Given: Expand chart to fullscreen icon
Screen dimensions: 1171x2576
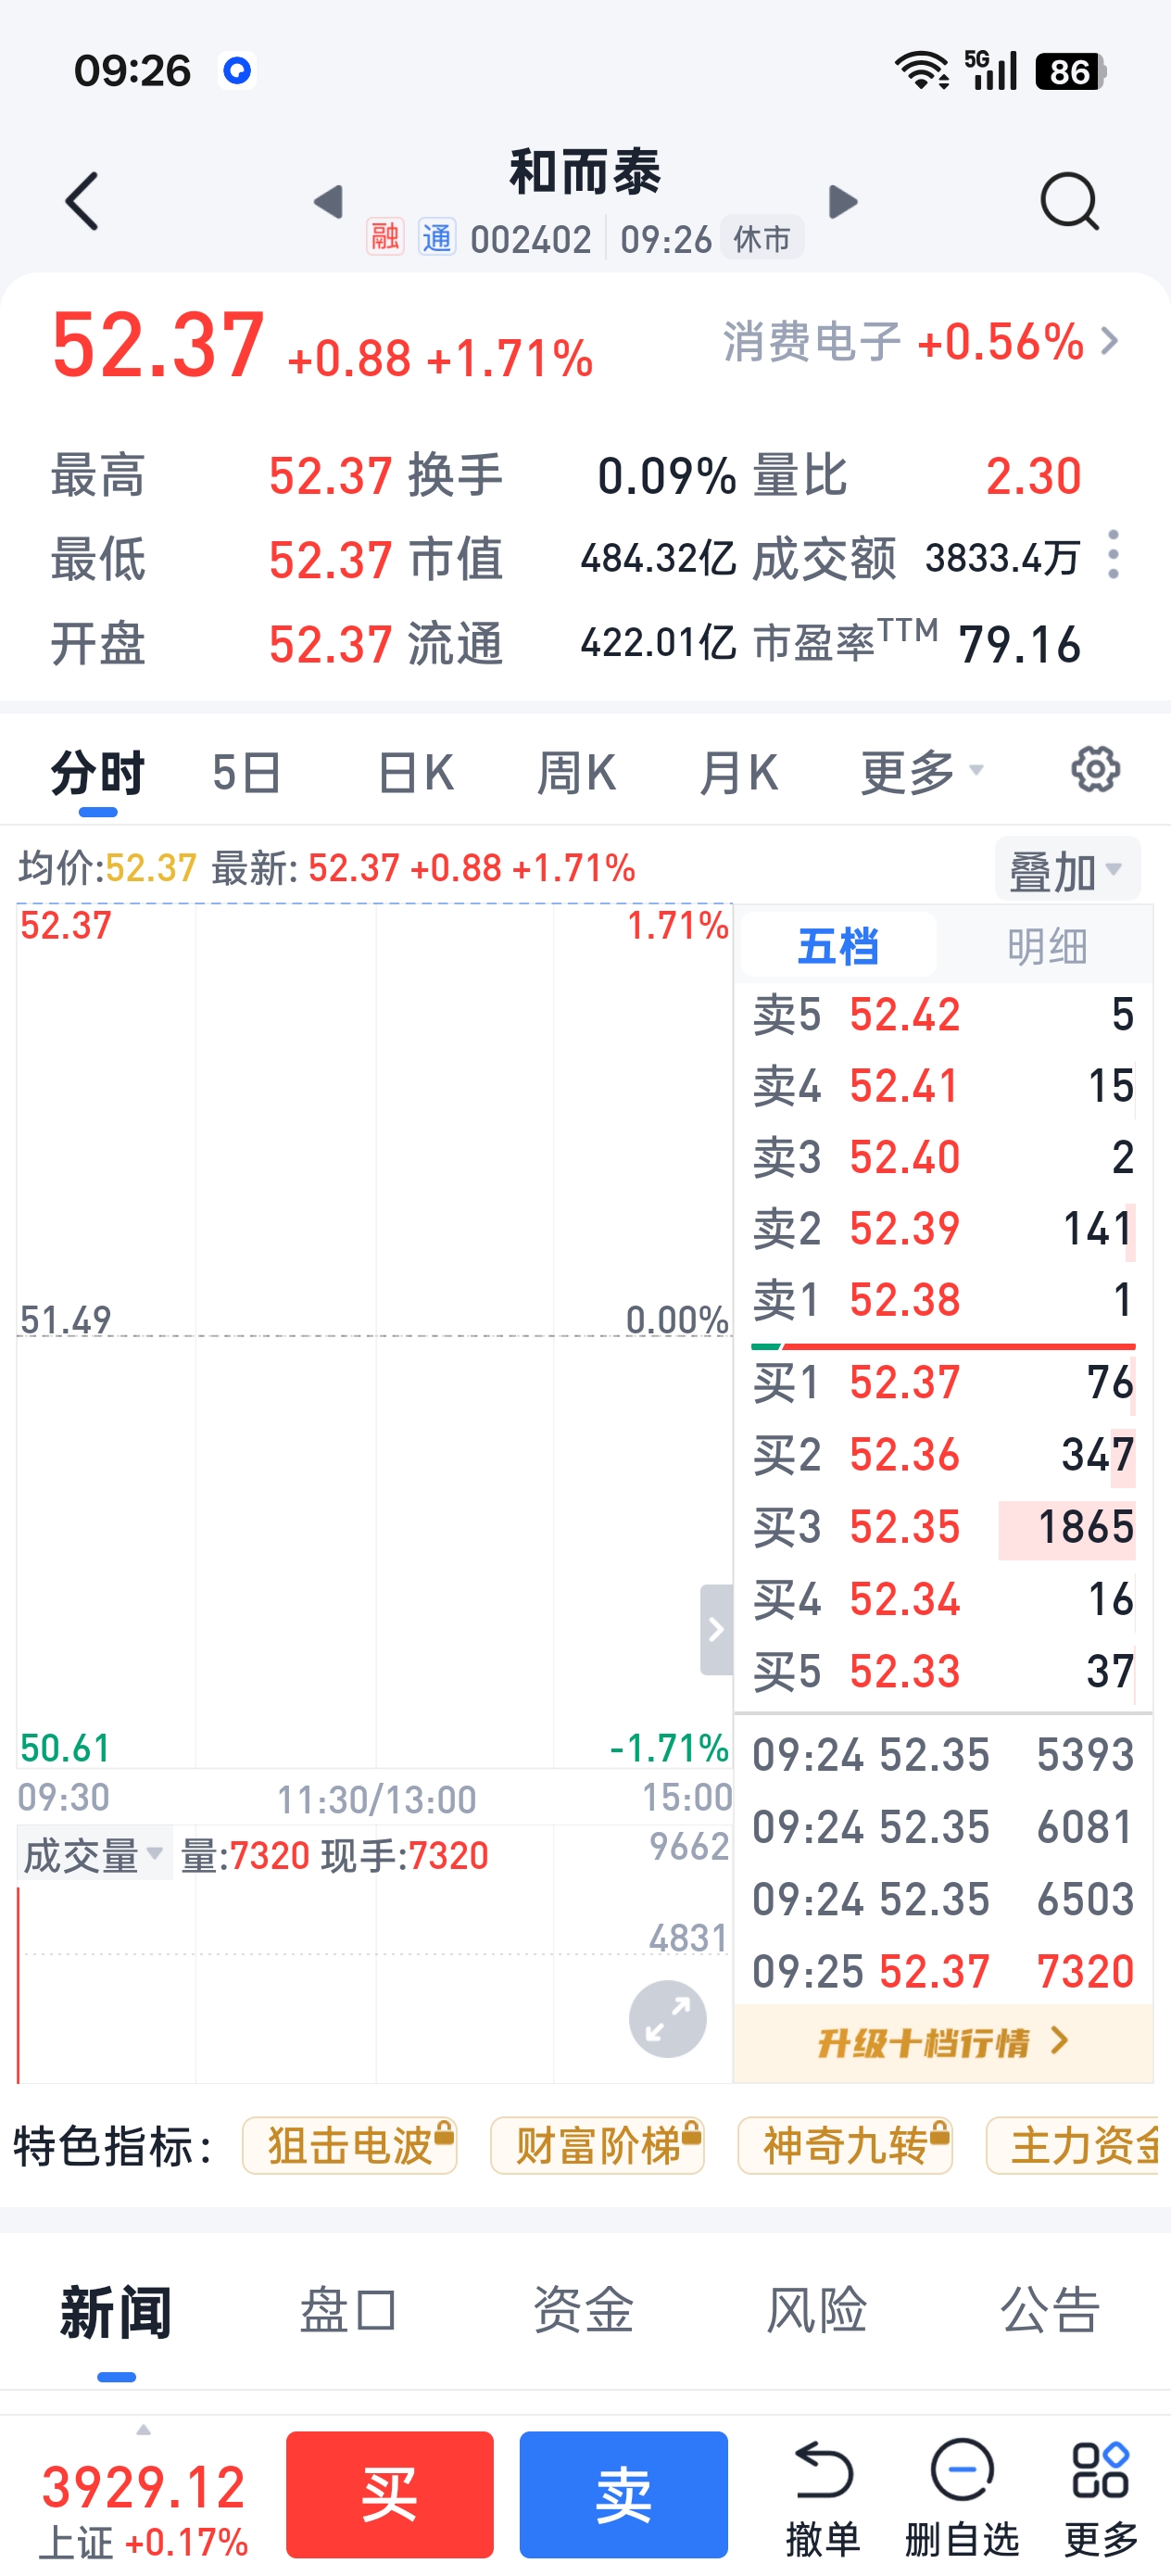Looking at the screenshot, I should tap(667, 2018).
